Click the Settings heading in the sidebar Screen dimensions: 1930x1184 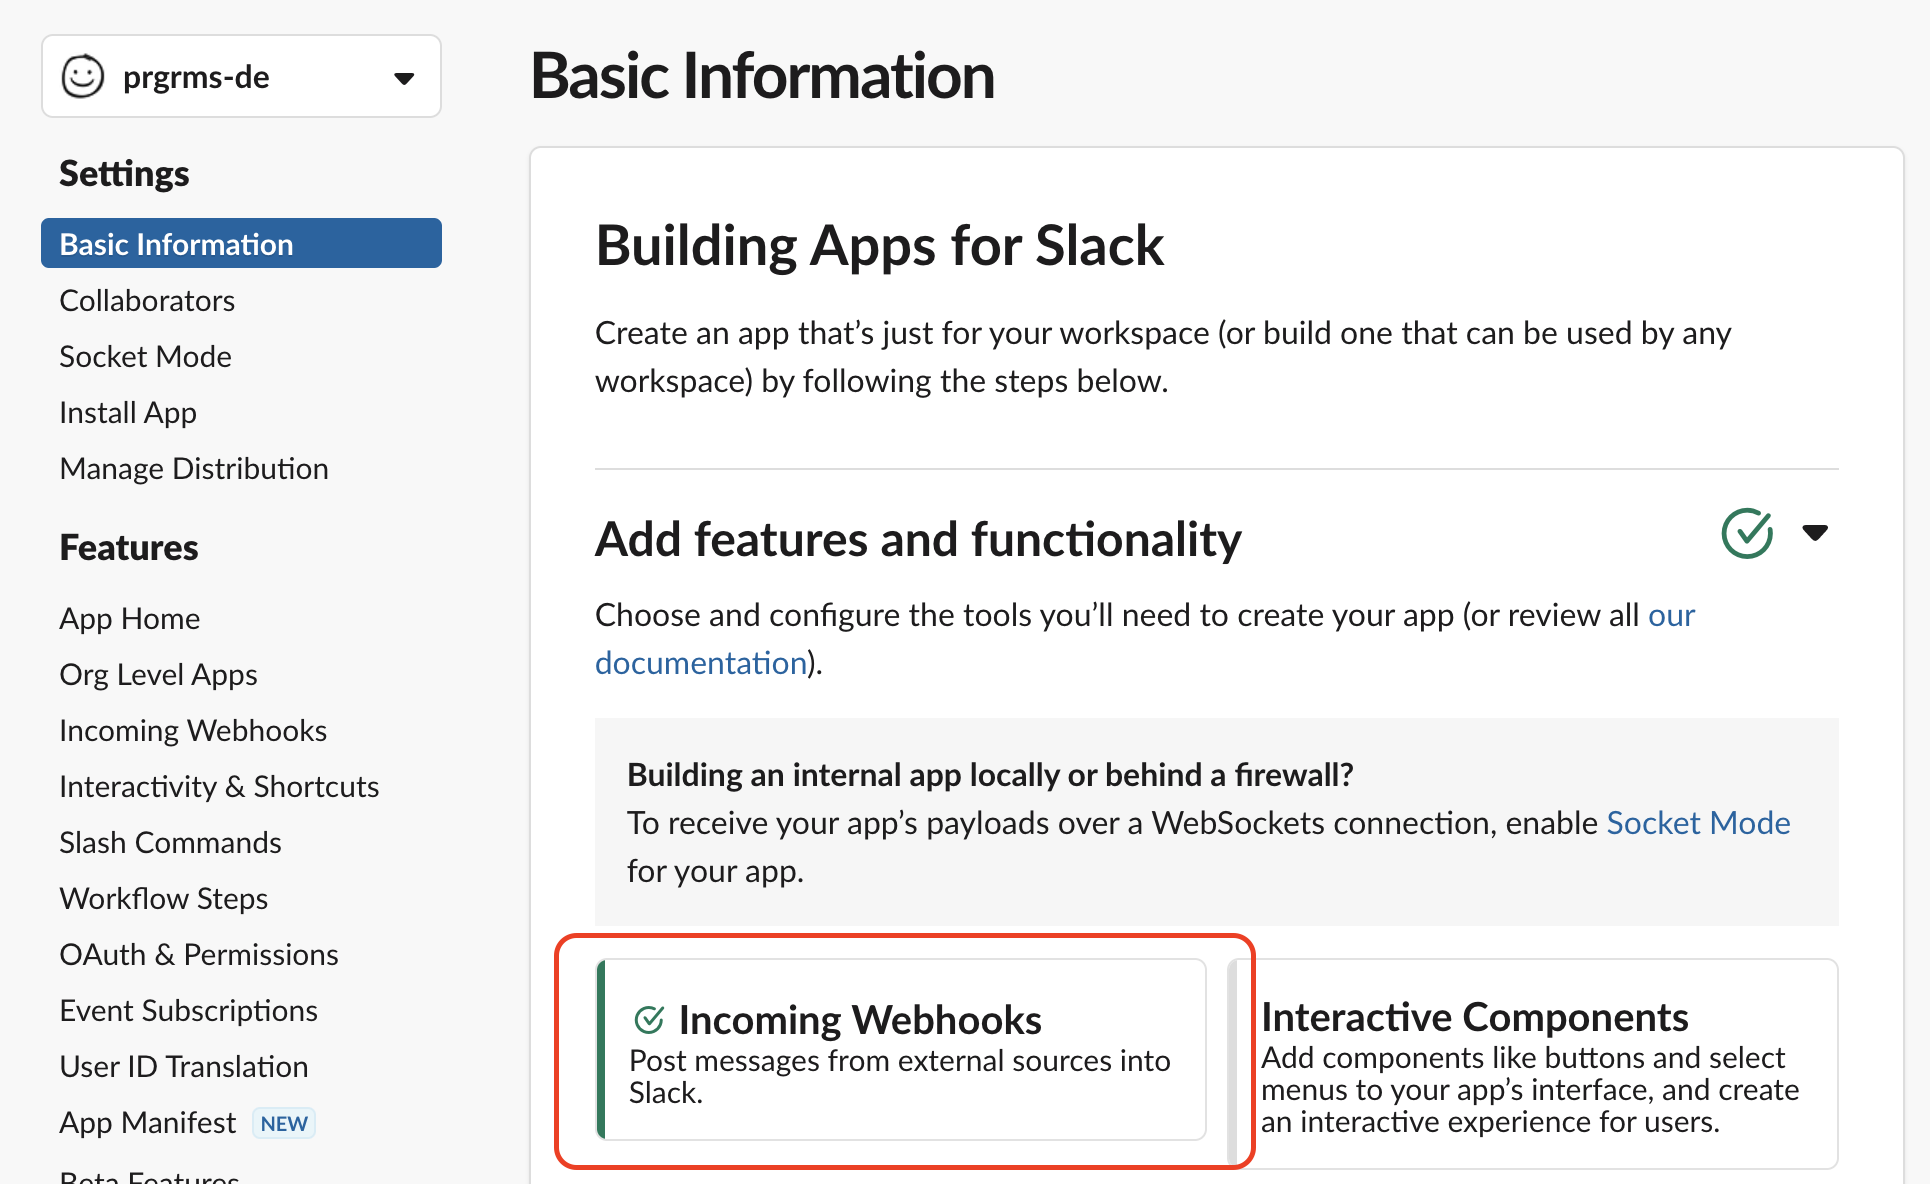coord(124,174)
